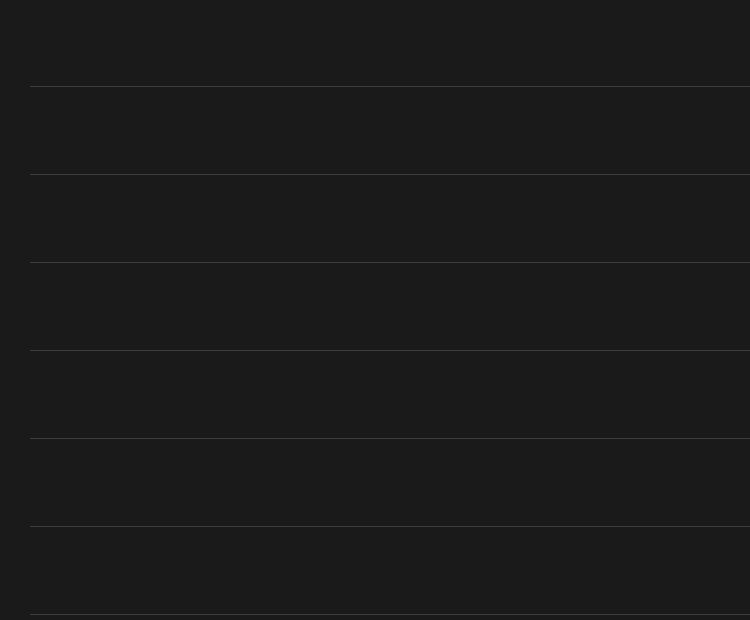
Task: Click the first horizontal divider line
Action: (389, 86)
